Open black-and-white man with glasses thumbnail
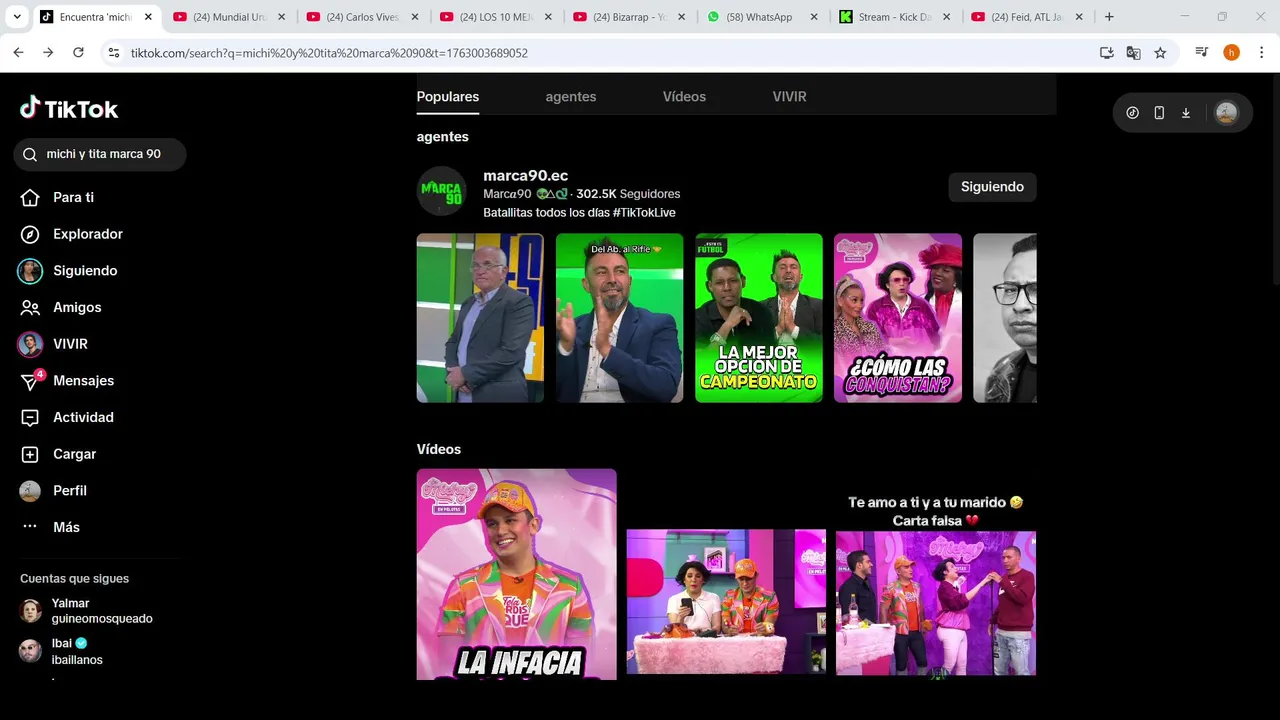 1005,318
